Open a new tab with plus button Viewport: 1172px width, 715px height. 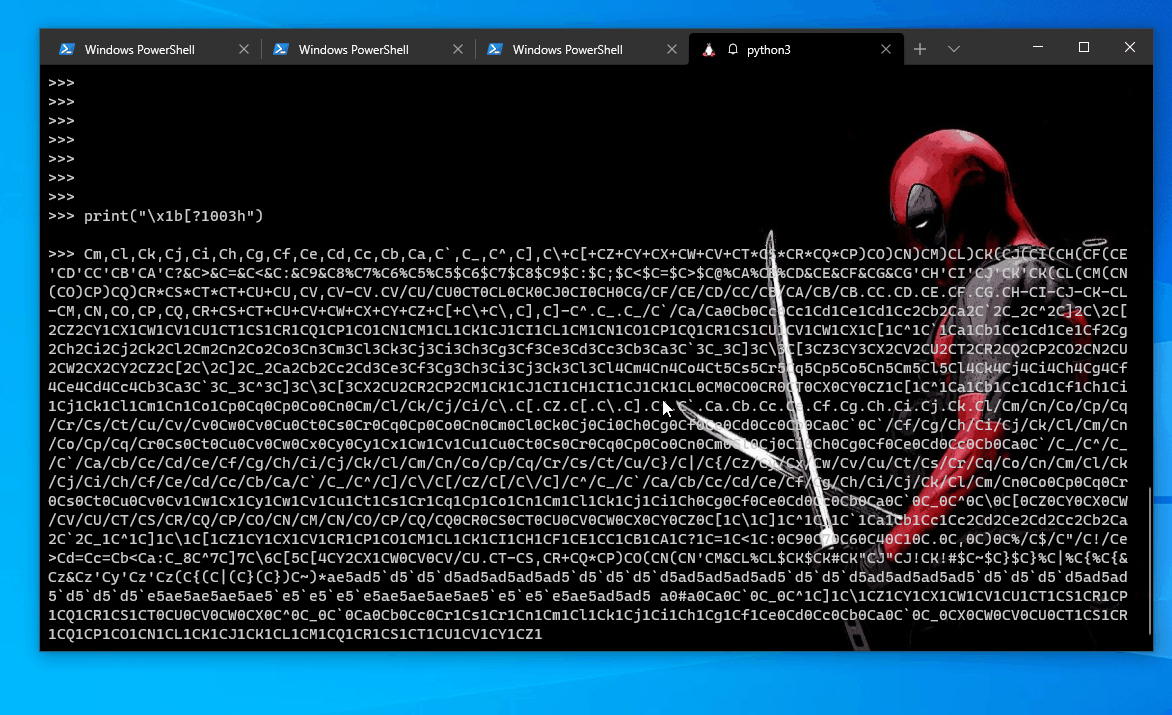920,49
